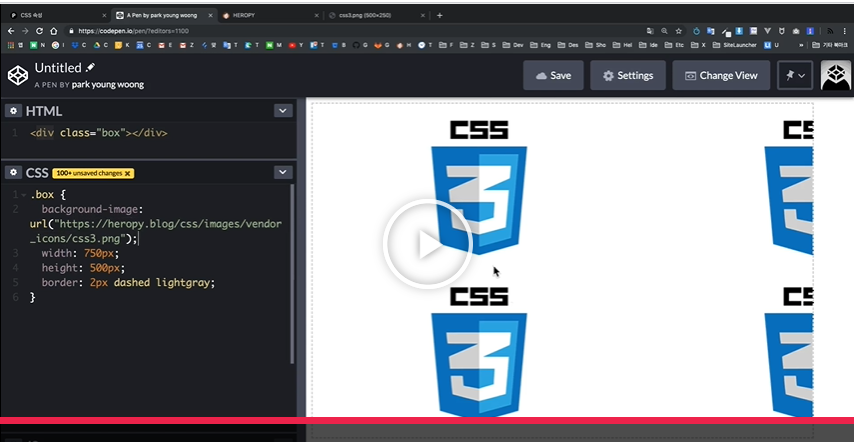The image size is (854, 442).
Task: Open the SiteLauncher bookmarks folder
Action: pyautogui.click(x=735, y=45)
